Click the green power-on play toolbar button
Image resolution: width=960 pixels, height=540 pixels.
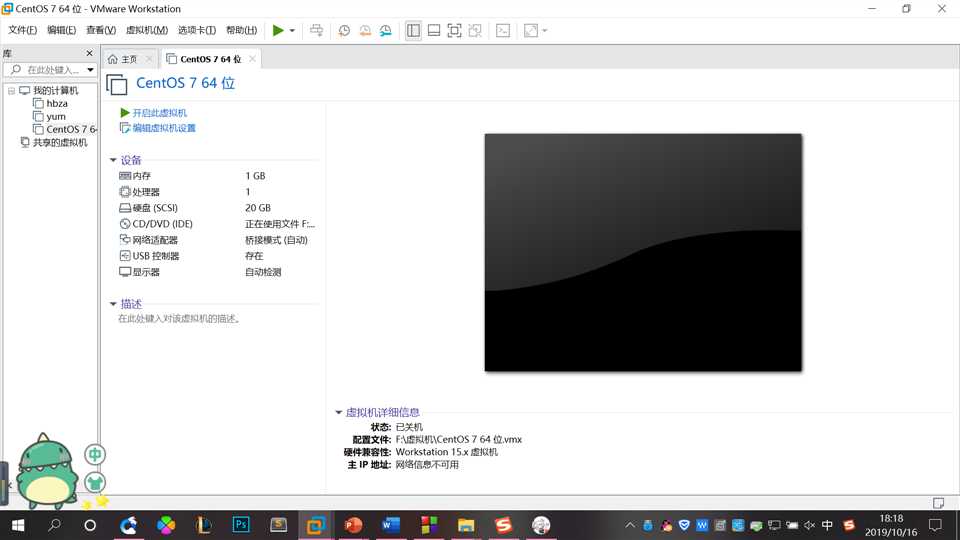coord(278,31)
